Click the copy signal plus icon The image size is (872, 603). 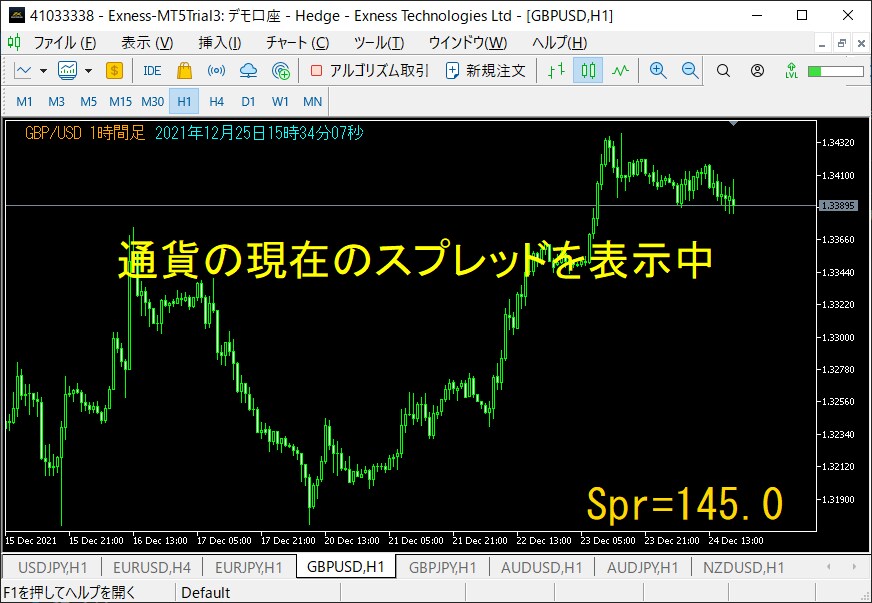281,71
